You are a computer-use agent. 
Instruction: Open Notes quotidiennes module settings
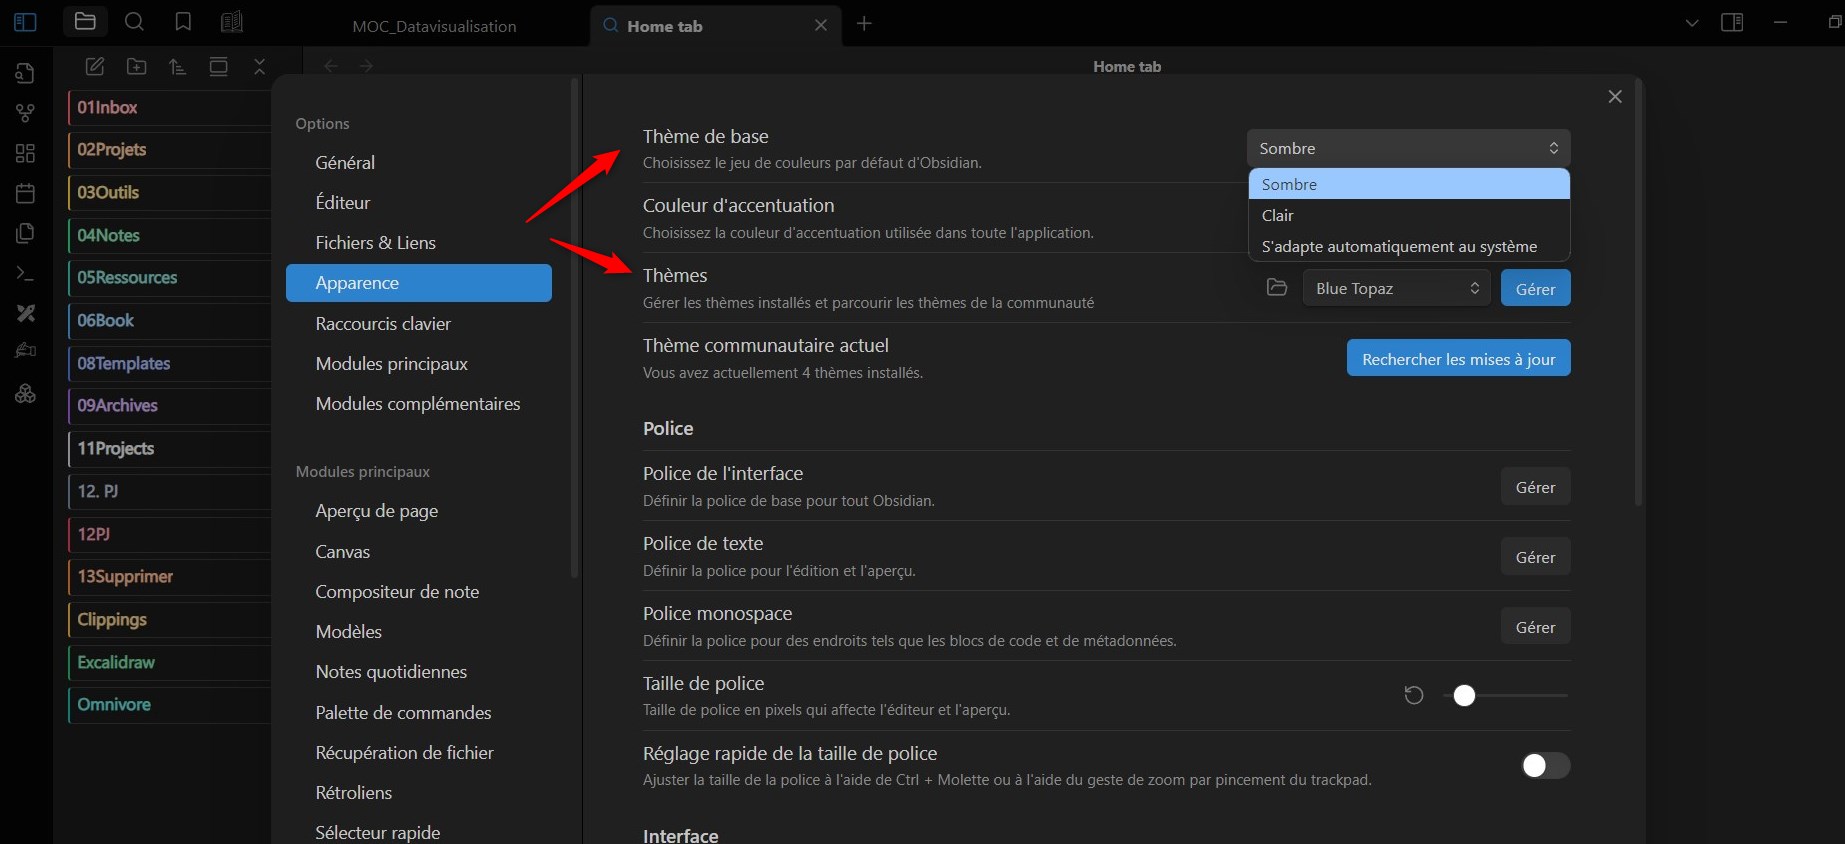pyautogui.click(x=418, y=671)
